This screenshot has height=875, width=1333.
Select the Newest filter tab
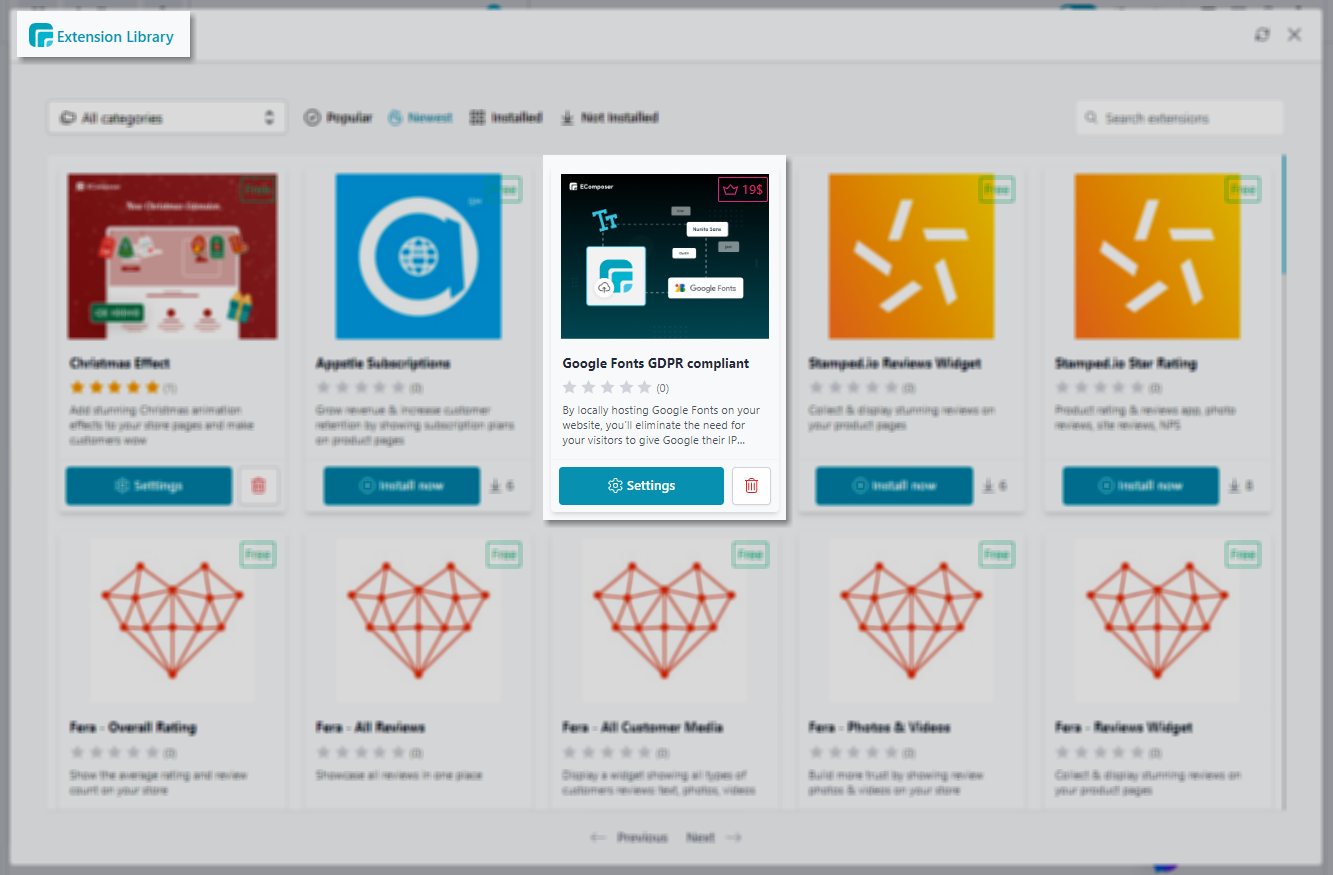coord(420,117)
